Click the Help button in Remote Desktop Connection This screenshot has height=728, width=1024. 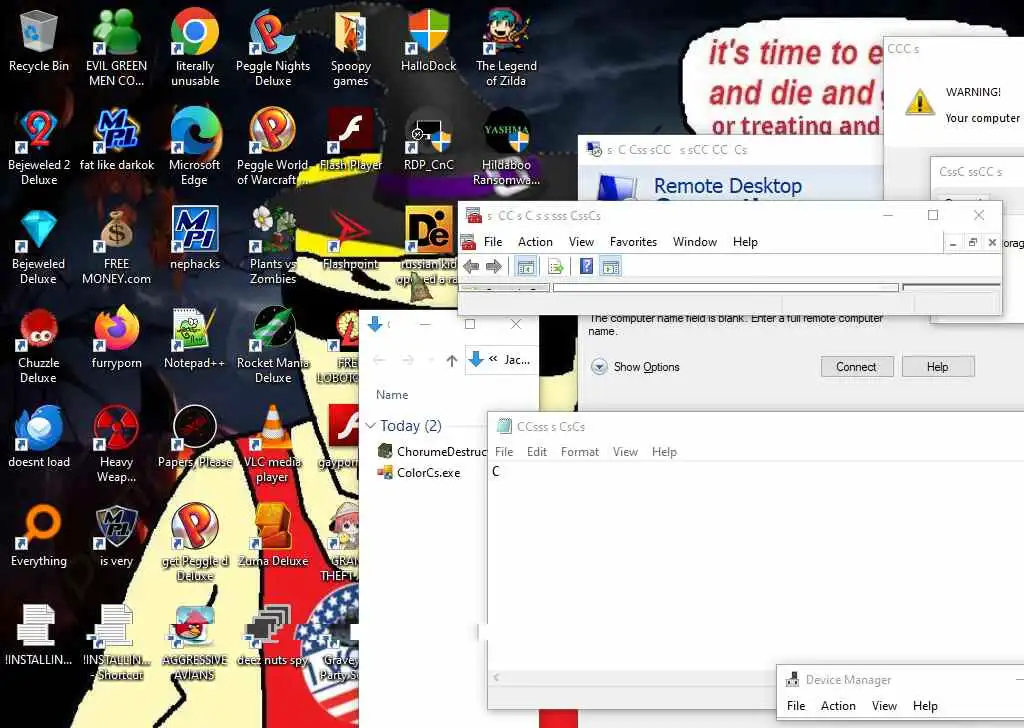938,367
